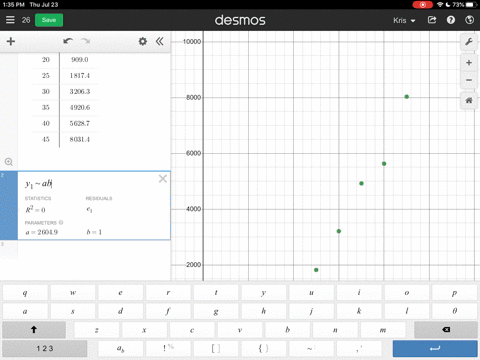Tap the tilde key
The width and height of the screenshot is (480, 360).
[311, 349]
